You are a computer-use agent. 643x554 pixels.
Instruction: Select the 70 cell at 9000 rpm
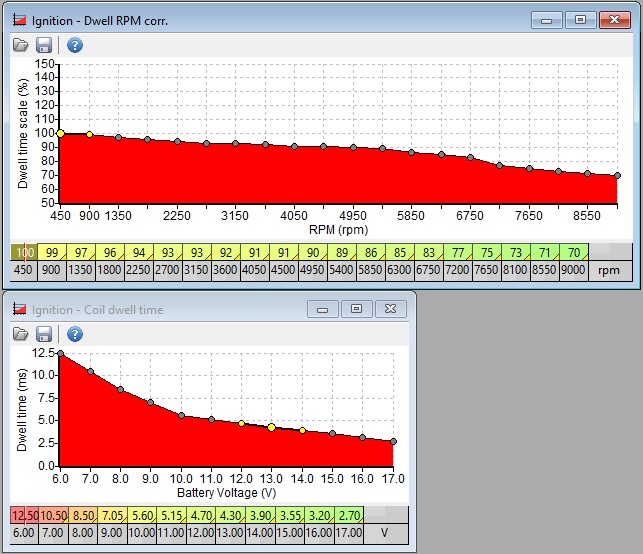pos(573,252)
